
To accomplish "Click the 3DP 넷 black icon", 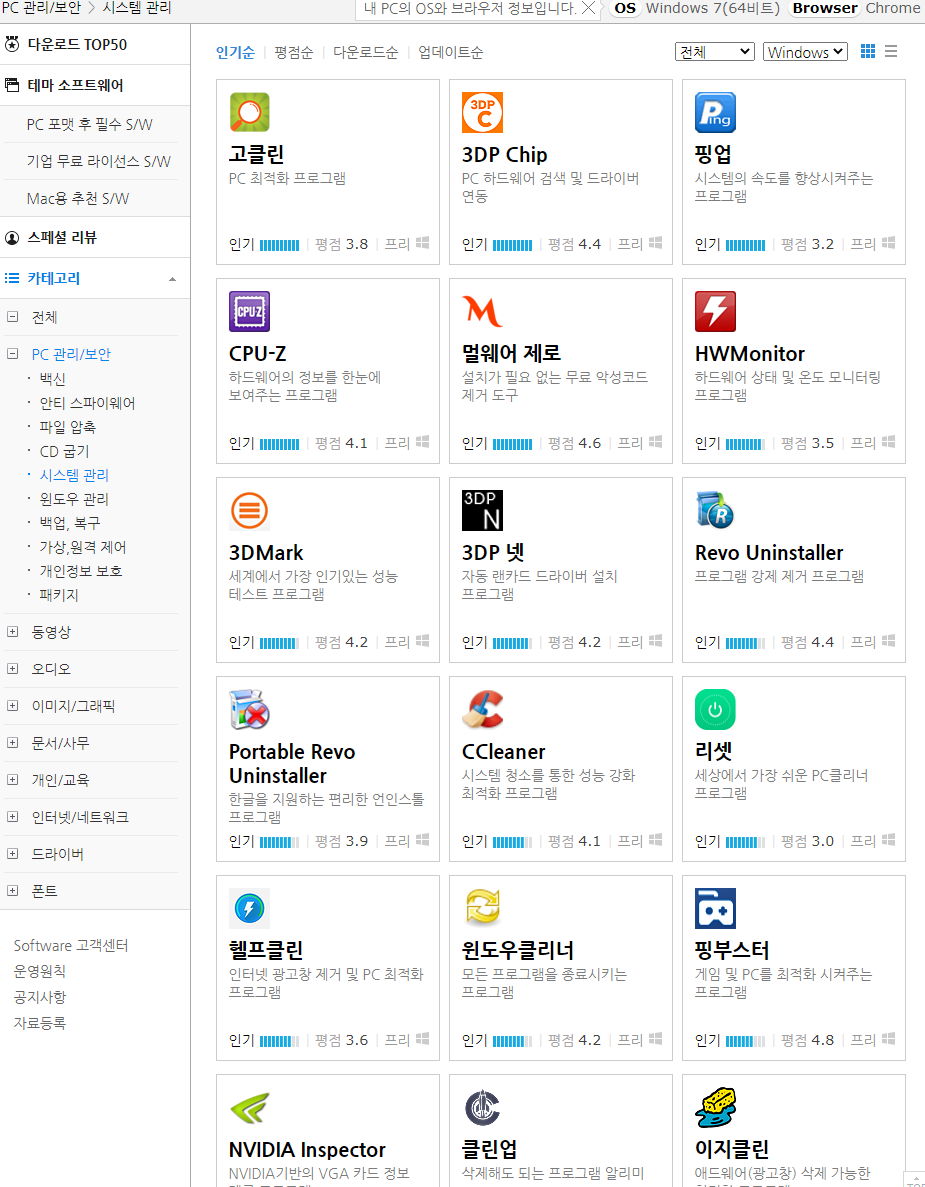I will point(482,510).
